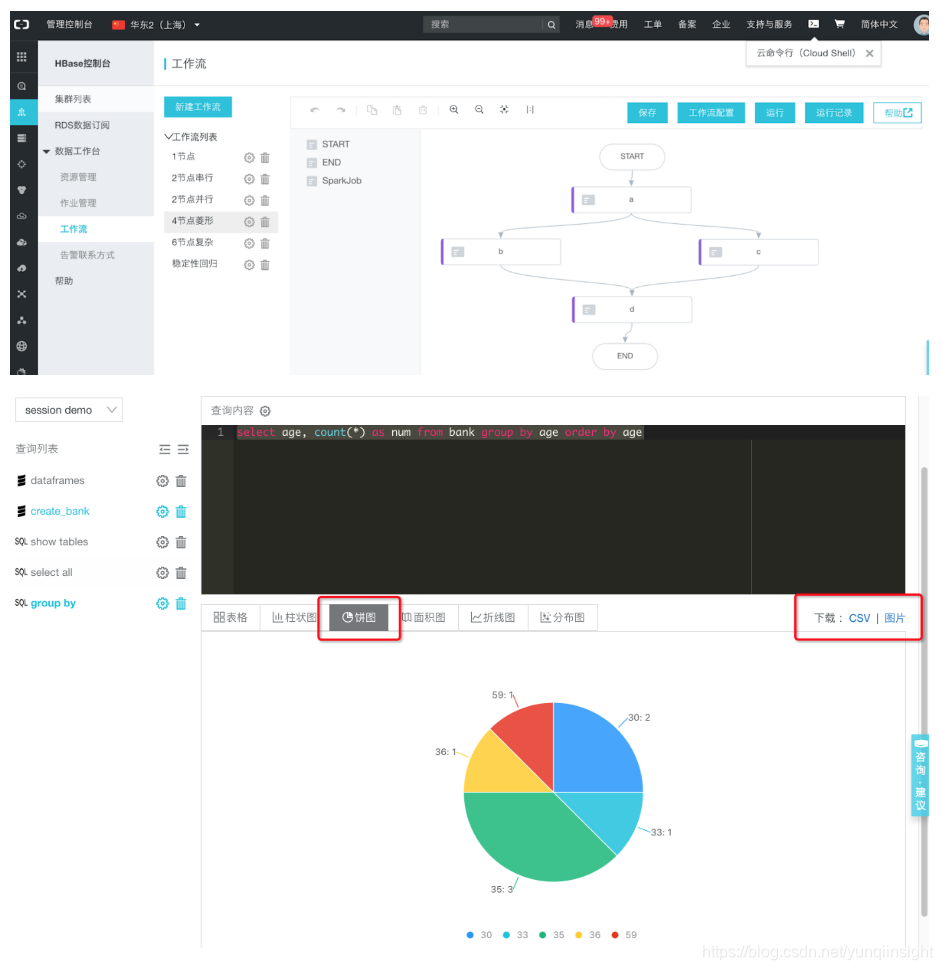Click the 帮助 external link button

(897, 113)
